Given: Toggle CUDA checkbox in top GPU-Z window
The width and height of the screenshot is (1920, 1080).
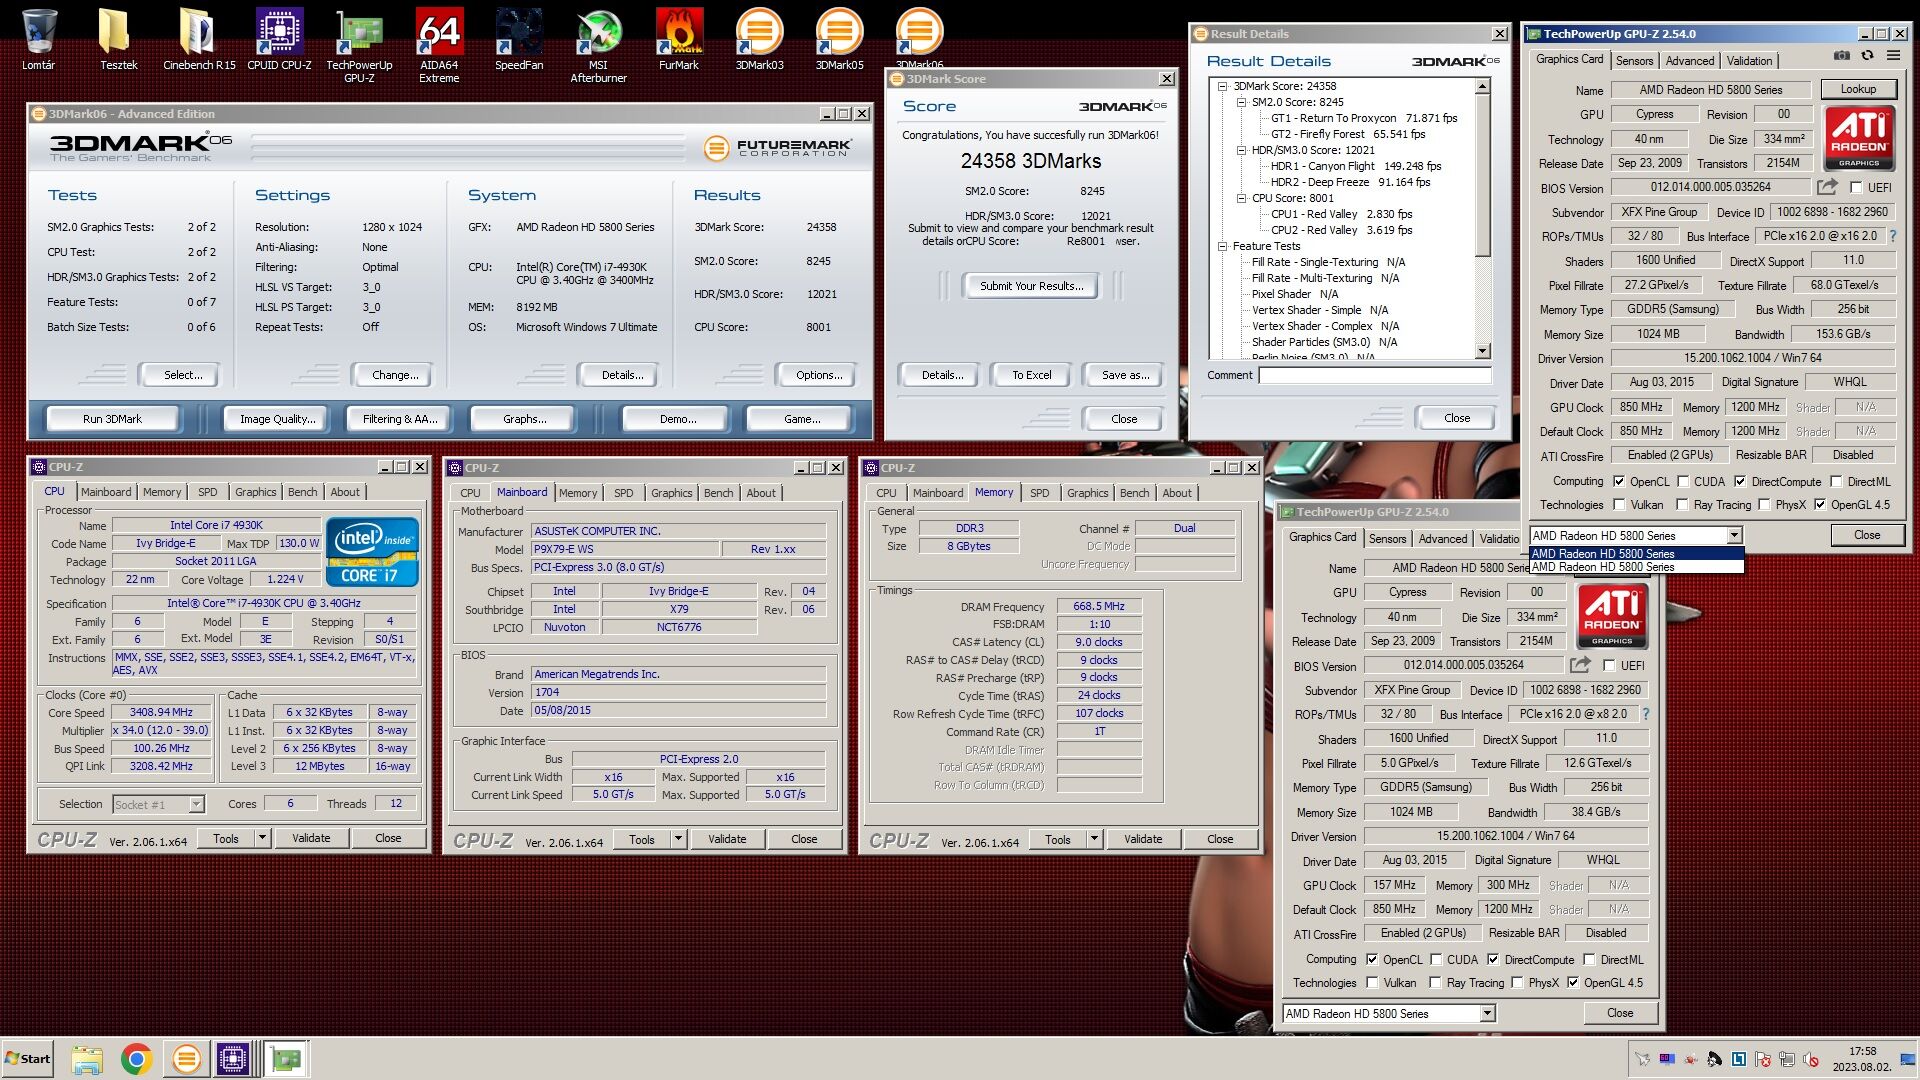Looking at the screenshot, I should 1683,481.
